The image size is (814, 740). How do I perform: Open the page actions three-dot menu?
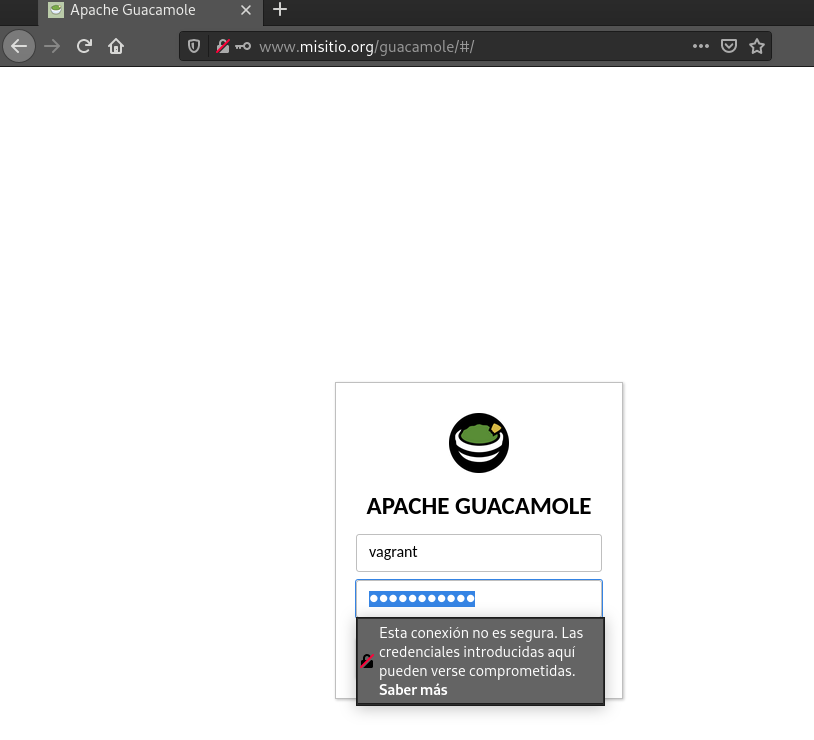pyautogui.click(x=701, y=46)
